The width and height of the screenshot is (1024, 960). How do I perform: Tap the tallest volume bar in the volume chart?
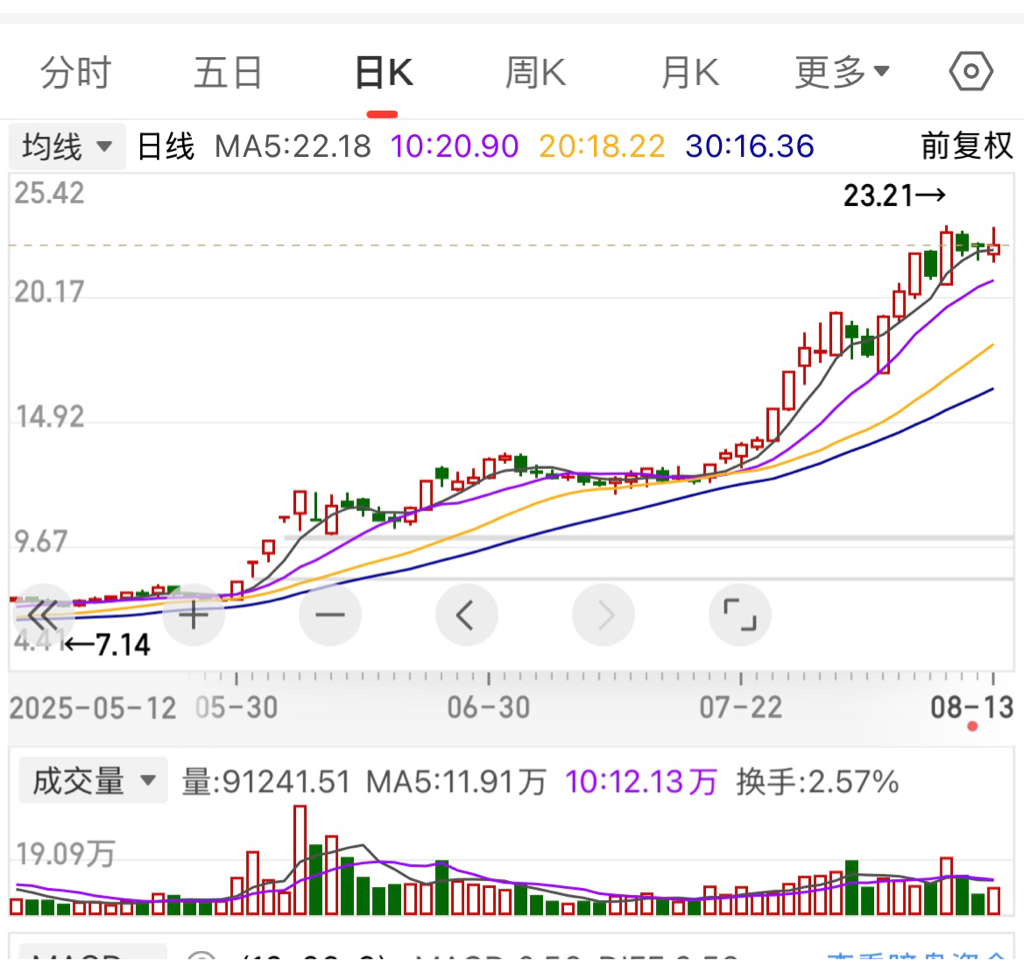300,859
